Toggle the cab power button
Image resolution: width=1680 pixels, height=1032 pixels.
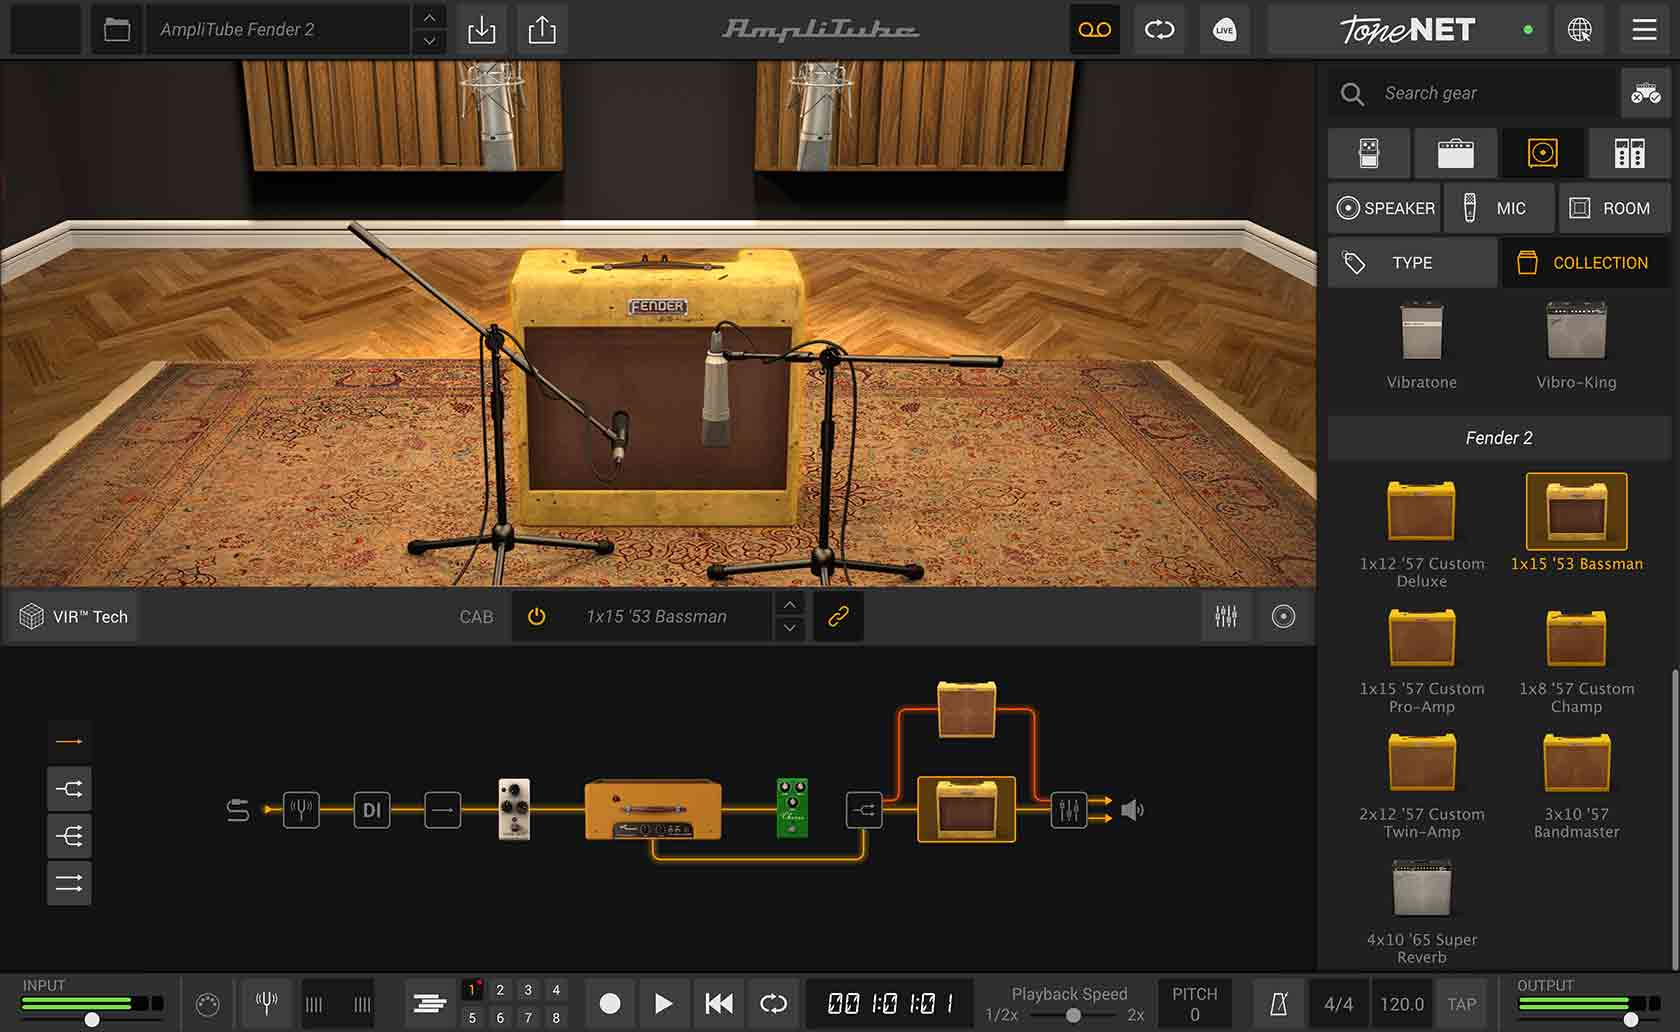537,617
